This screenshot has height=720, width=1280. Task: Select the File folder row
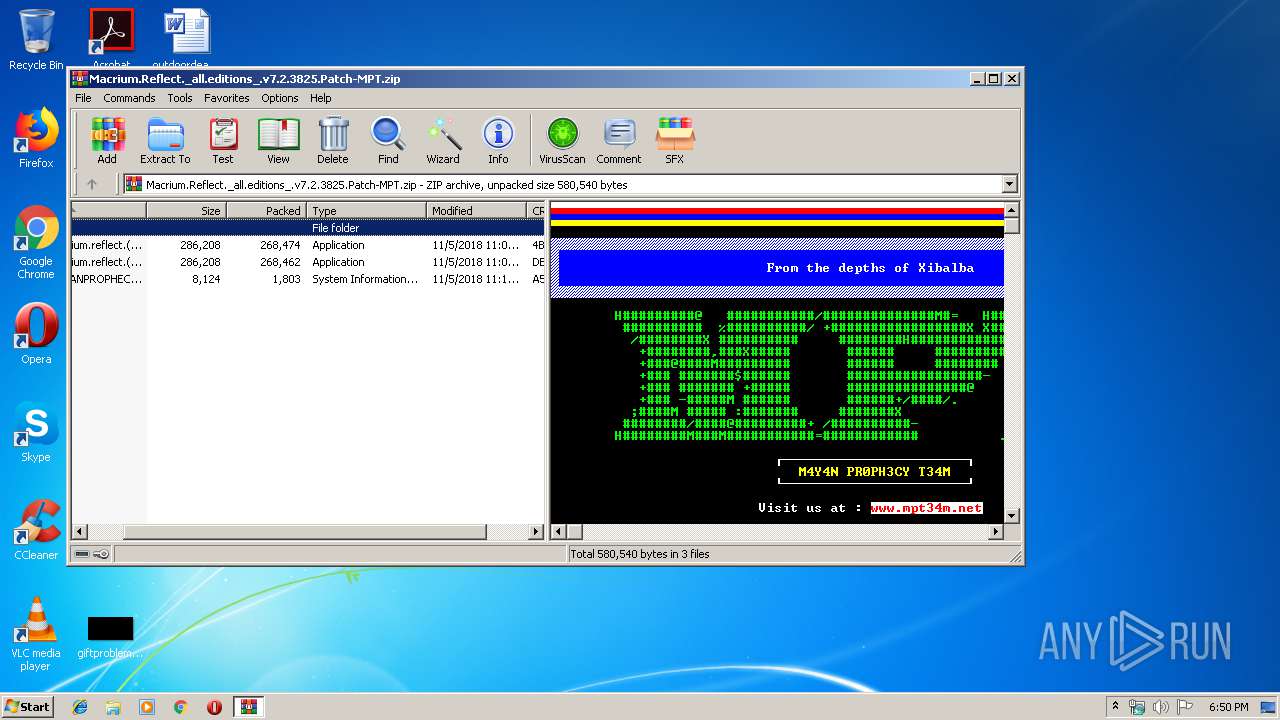pyautogui.click(x=308, y=228)
